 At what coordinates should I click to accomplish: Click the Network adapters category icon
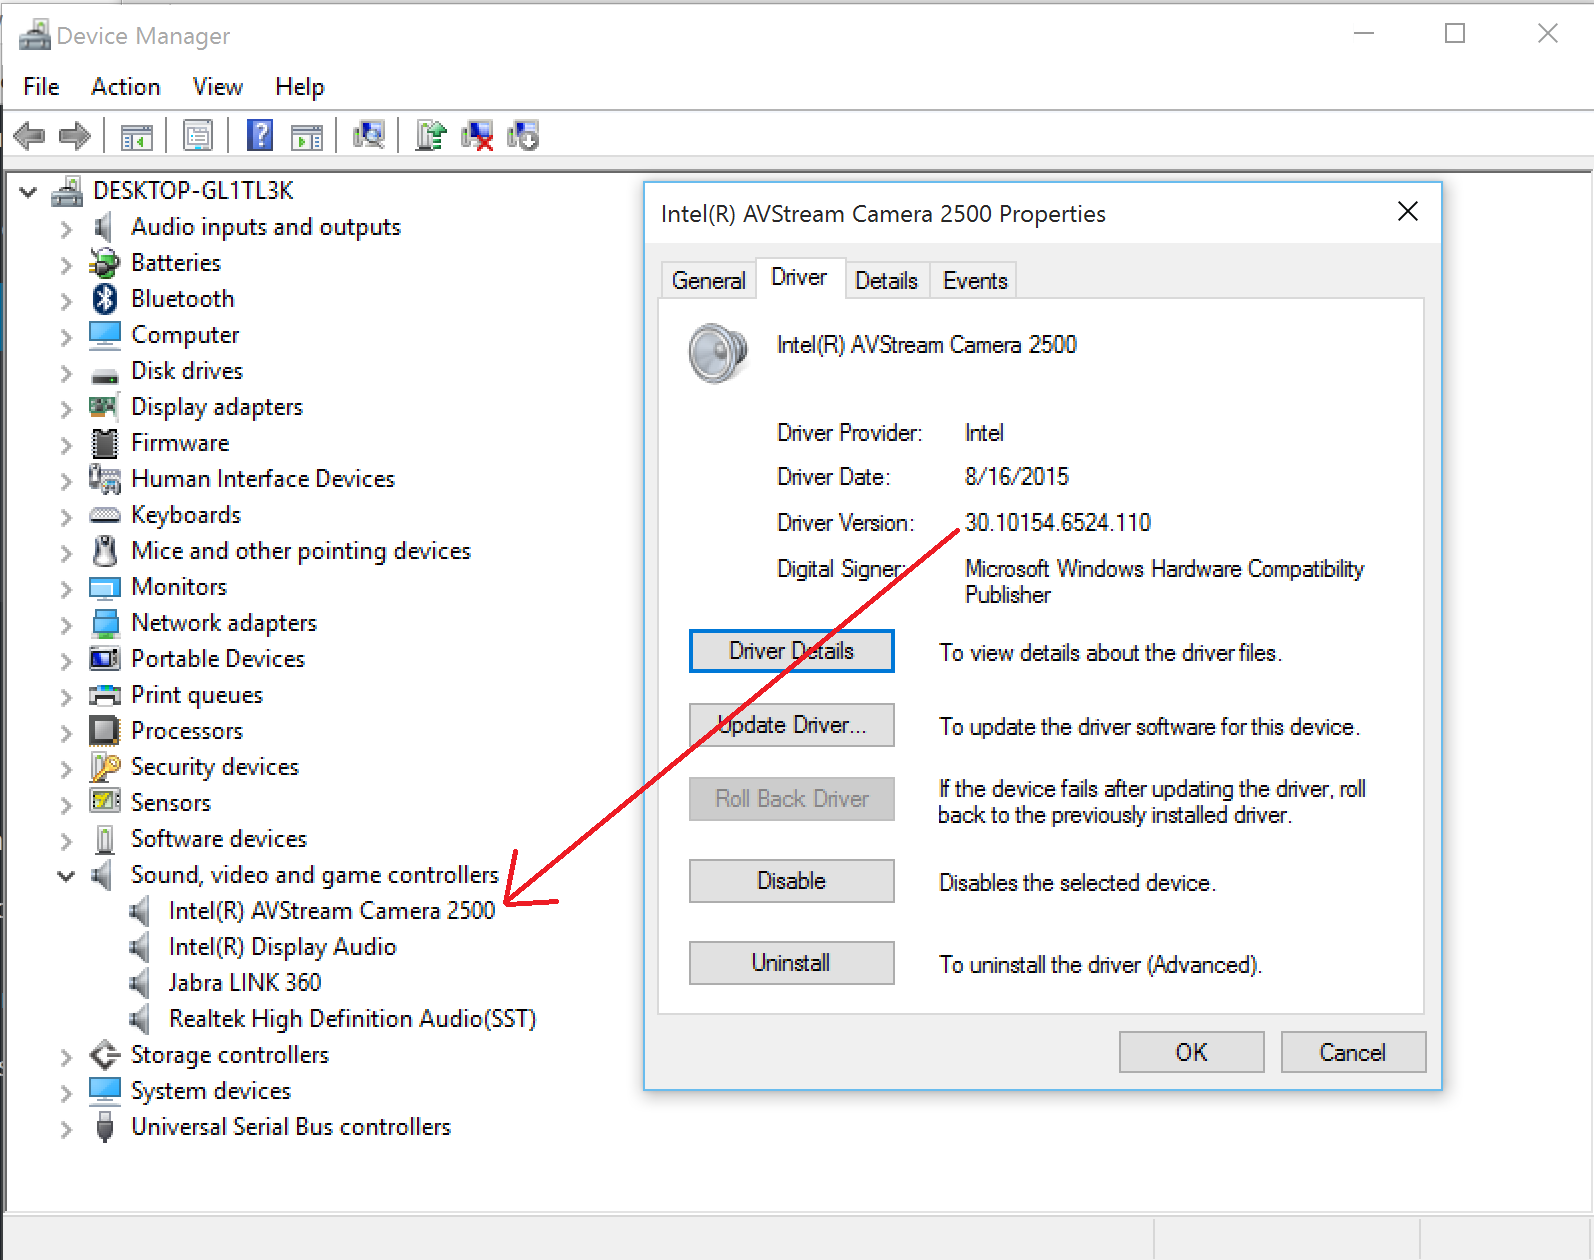105,623
